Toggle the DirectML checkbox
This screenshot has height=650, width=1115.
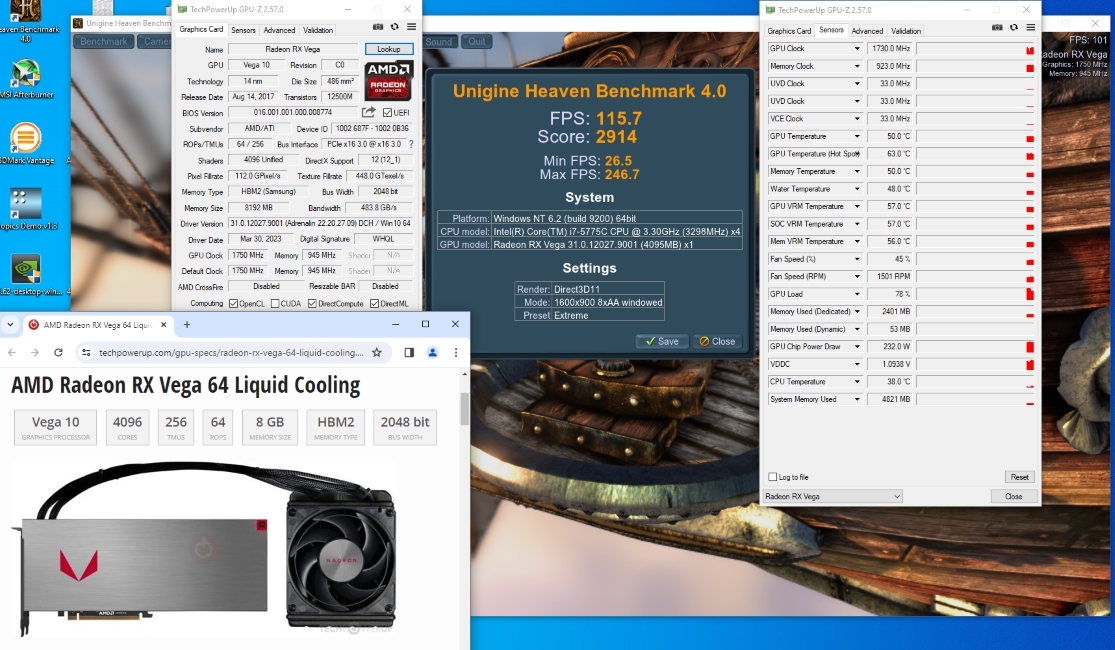374,304
